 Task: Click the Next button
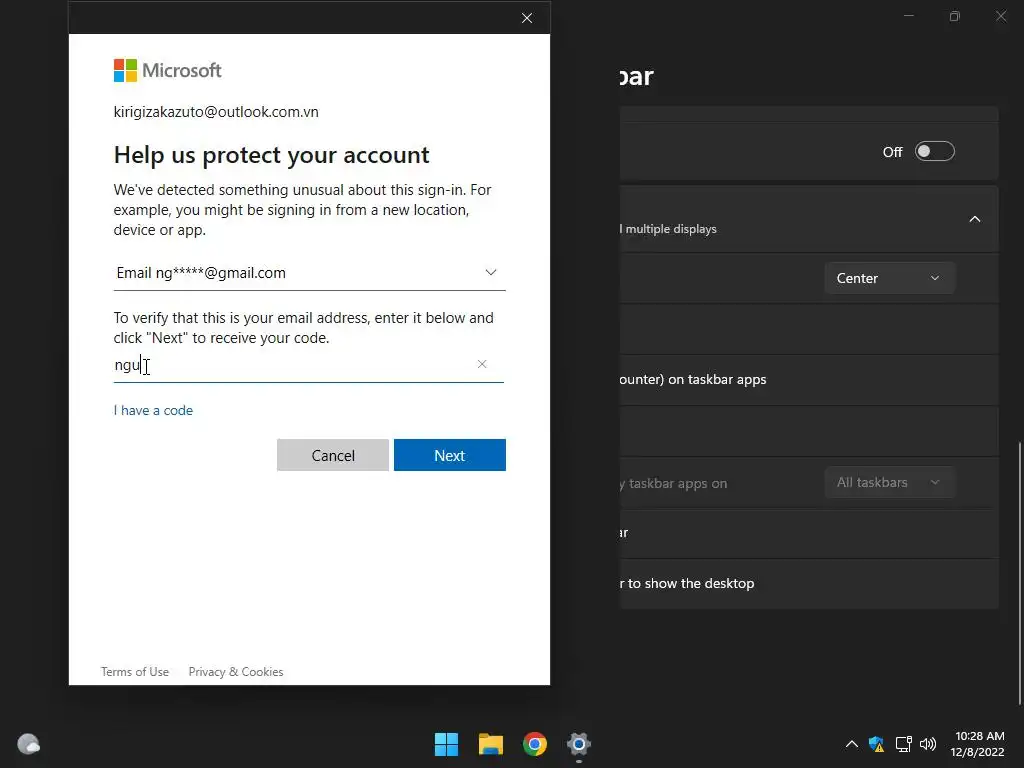(x=450, y=455)
